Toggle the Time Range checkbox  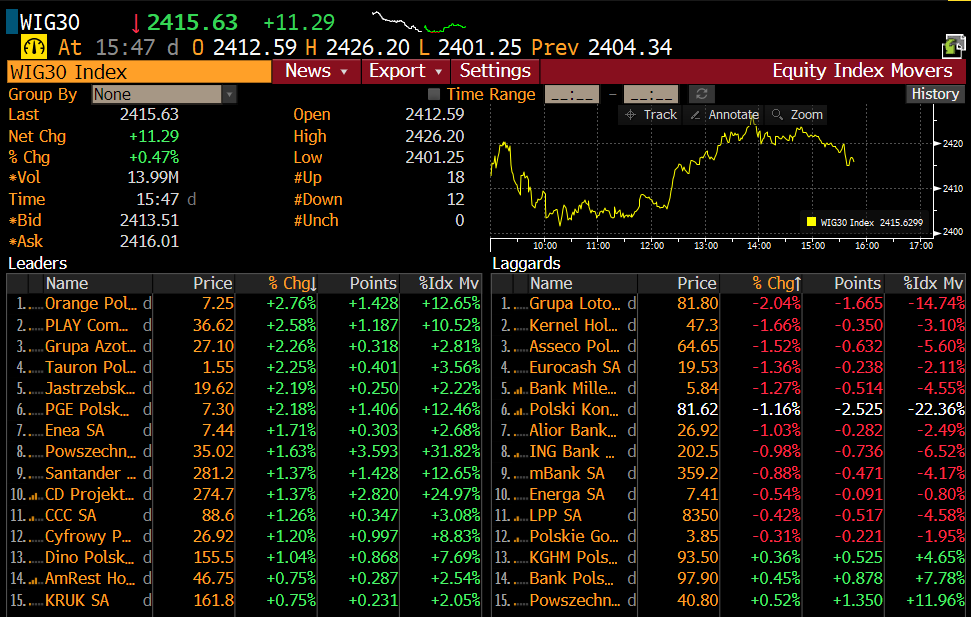coord(434,94)
